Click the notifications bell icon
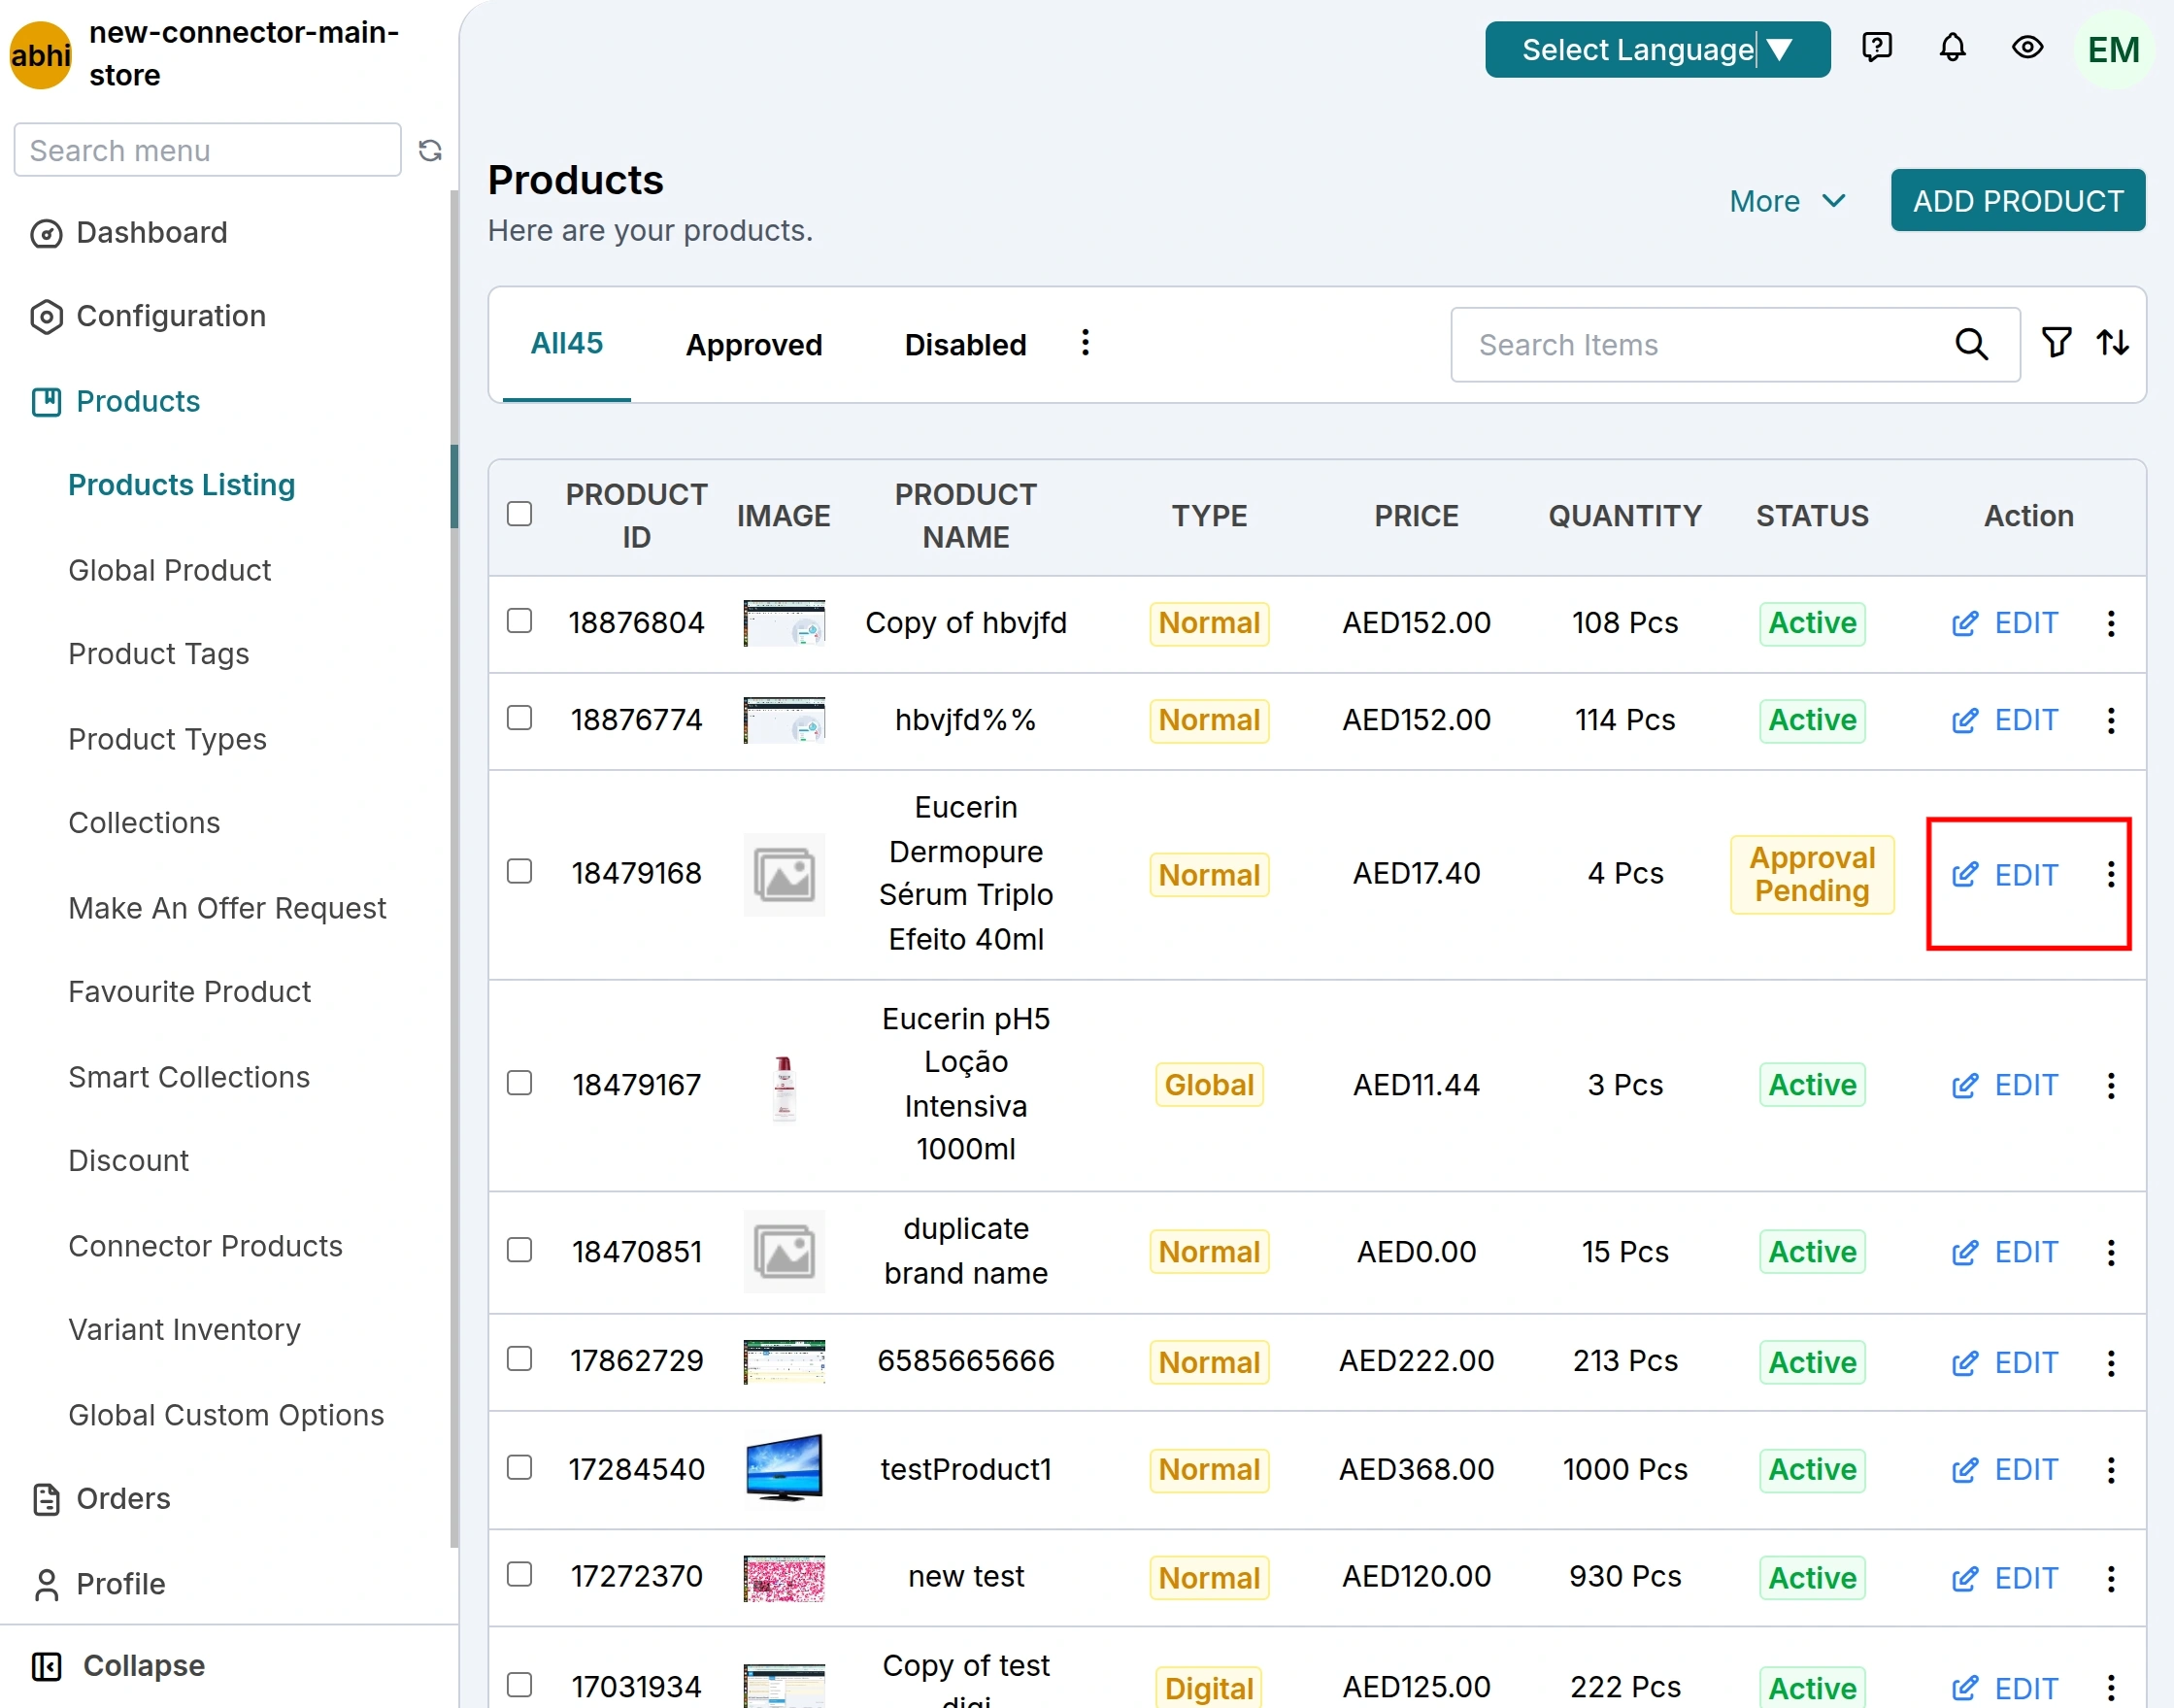 pos(1952,48)
